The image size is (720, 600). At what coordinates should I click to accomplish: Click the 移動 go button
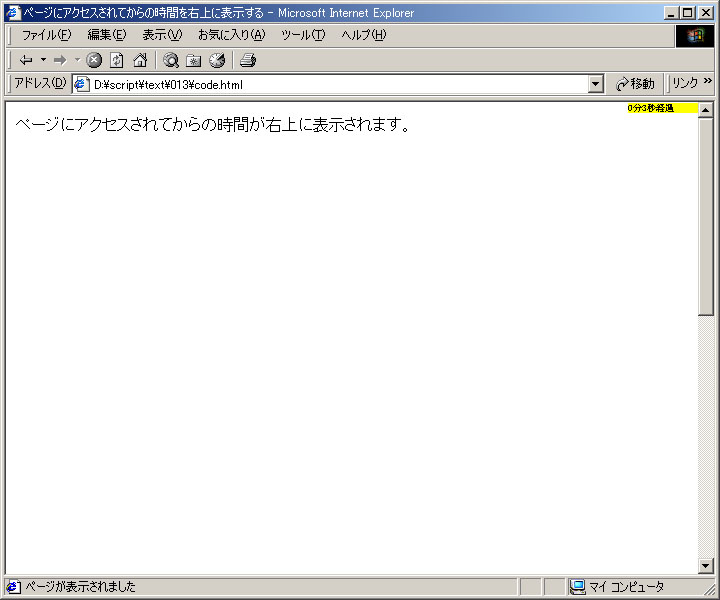tap(636, 84)
